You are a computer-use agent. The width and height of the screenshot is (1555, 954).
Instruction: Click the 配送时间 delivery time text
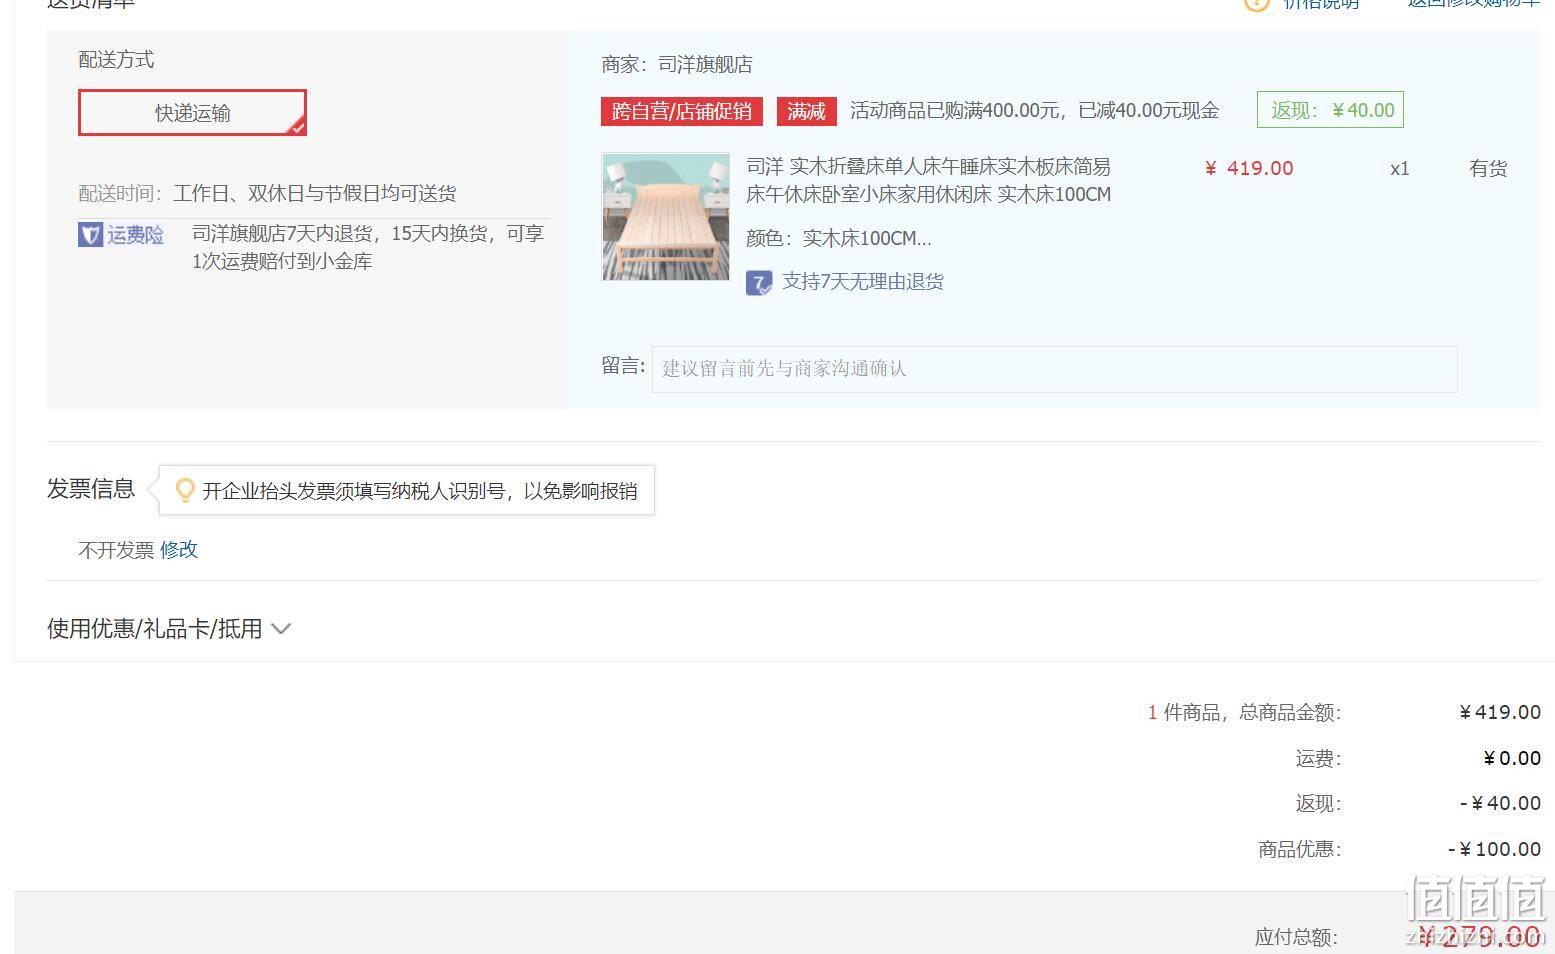267,193
